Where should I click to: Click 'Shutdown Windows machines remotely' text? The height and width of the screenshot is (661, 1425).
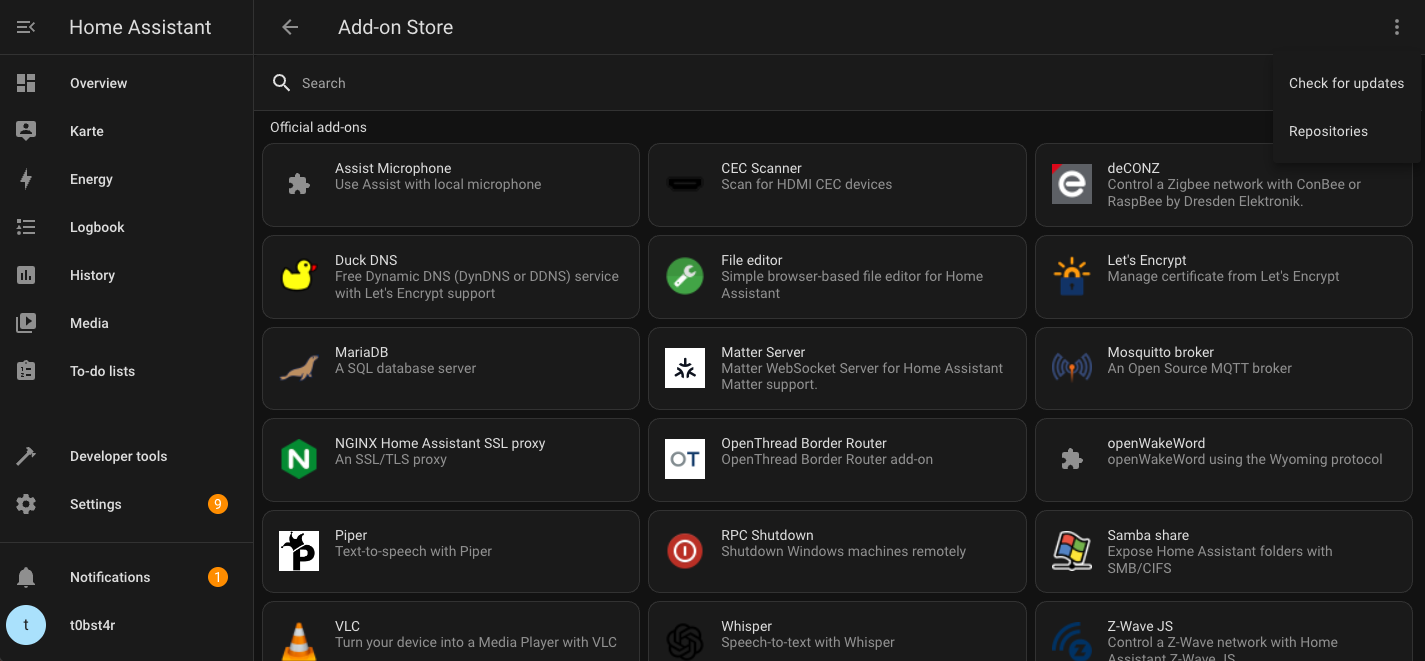tap(843, 551)
